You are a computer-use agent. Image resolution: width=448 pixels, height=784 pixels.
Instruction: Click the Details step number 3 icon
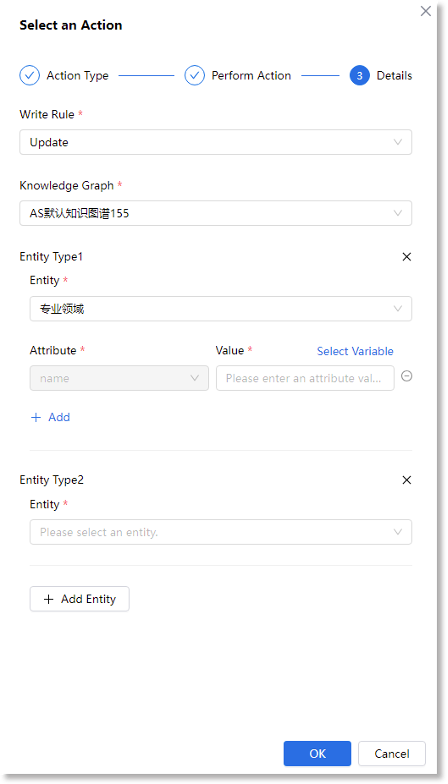(x=360, y=76)
